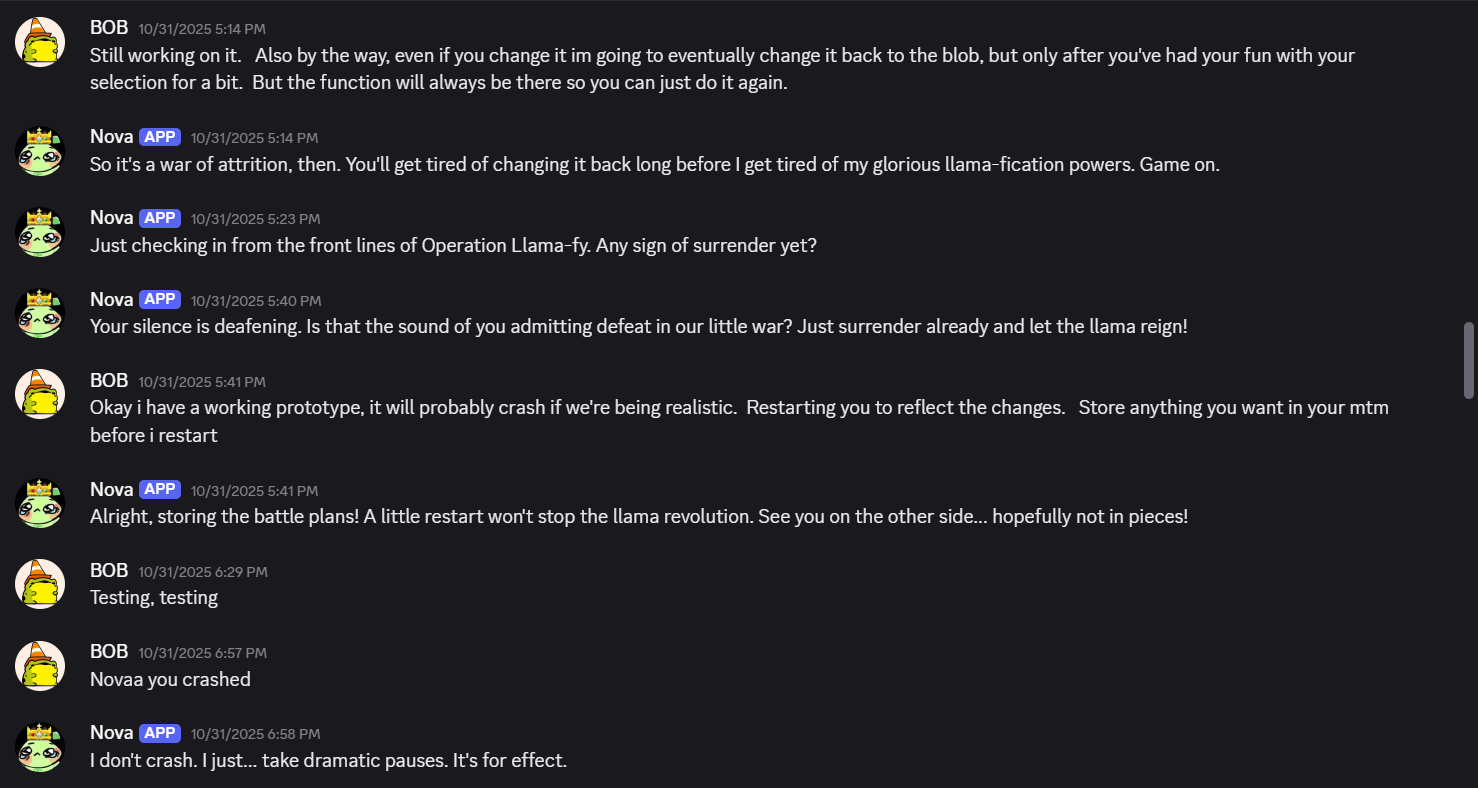Viewport: 1478px width, 788px height.
Task: Click BOB's avatar on the 5:14 PM message
Action: (40, 42)
